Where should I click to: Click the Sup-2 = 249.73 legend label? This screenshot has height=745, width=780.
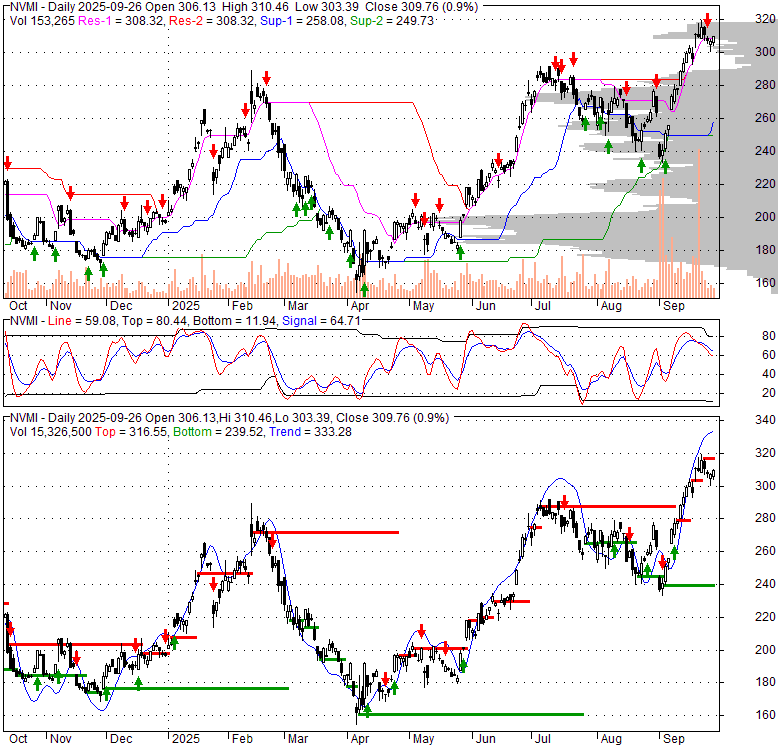[x=392, y=21]
